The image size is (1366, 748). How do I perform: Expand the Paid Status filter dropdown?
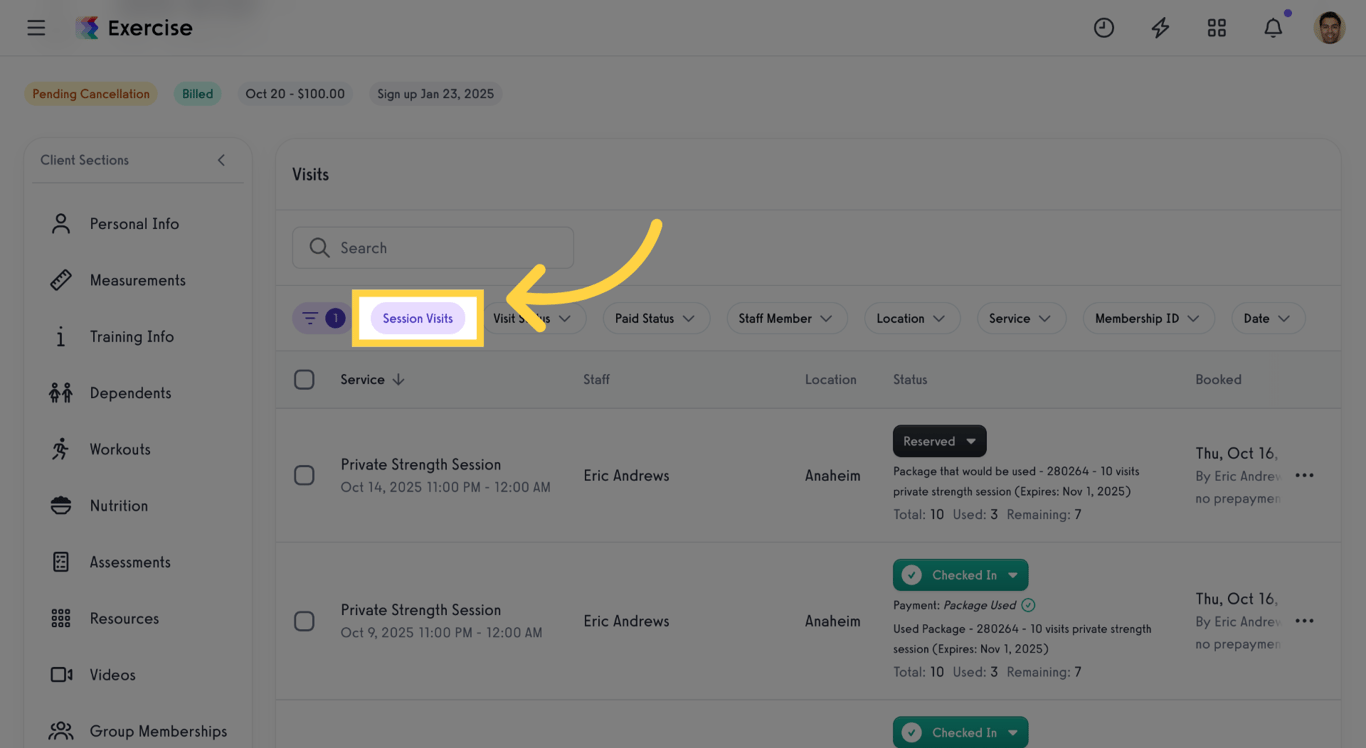click(x=655, y=318)
